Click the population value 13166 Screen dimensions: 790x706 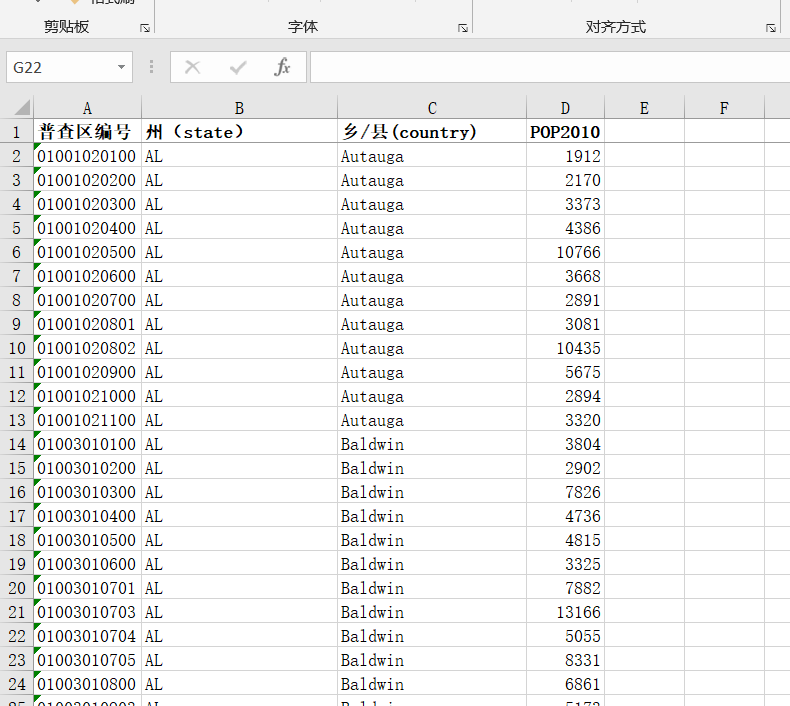pos(565,612)
